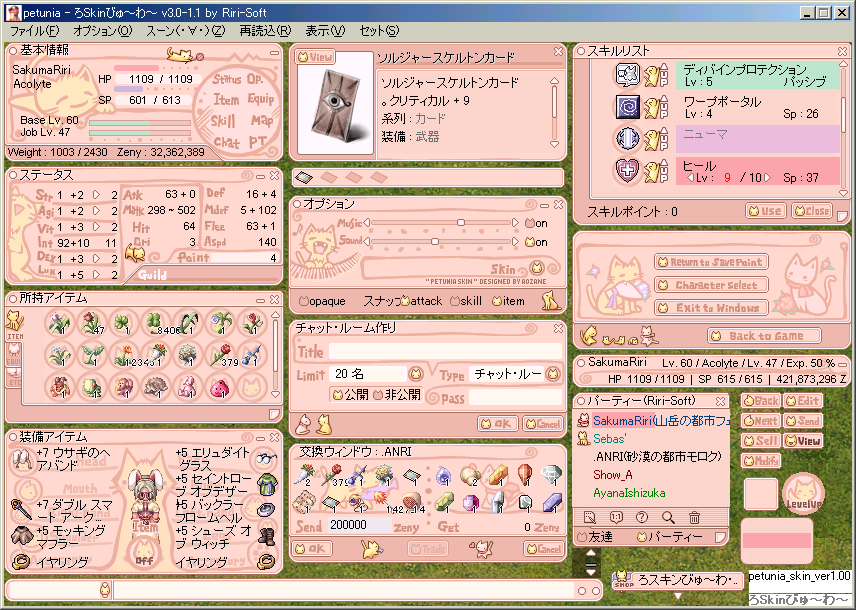Raise Agi stat with arrow
This screenshot has height=610, width=856.
97,210
